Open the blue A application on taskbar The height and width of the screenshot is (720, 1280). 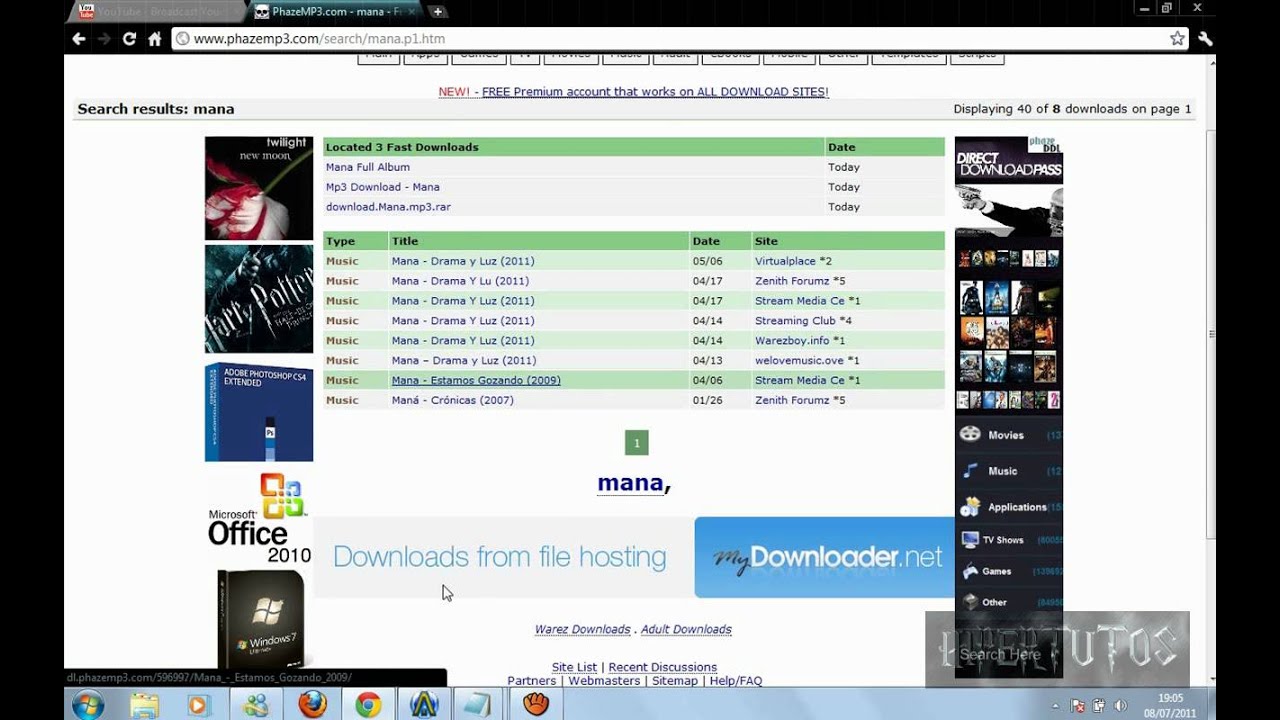[x=424, y=704]
